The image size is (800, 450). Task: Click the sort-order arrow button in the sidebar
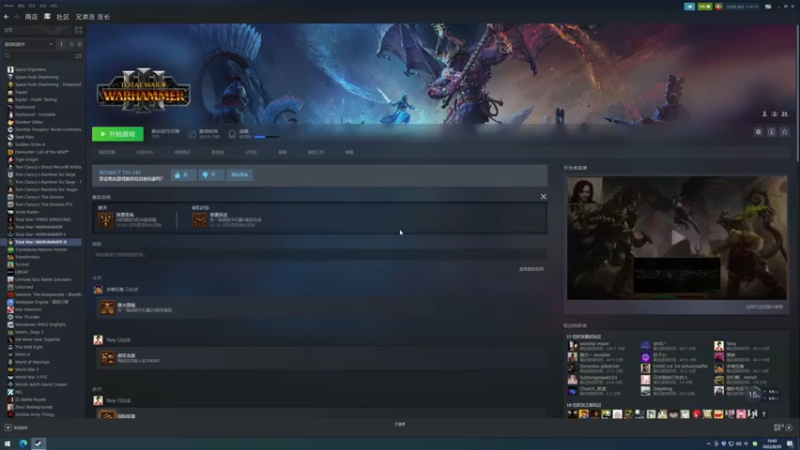[61, 44]
